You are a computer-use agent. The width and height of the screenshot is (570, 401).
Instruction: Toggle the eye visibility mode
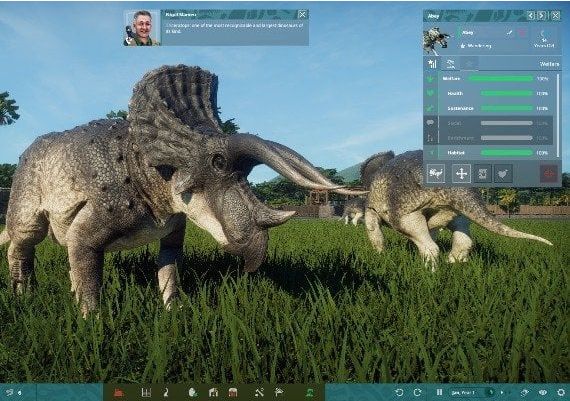pyautogui.click(x=543, y=393)
